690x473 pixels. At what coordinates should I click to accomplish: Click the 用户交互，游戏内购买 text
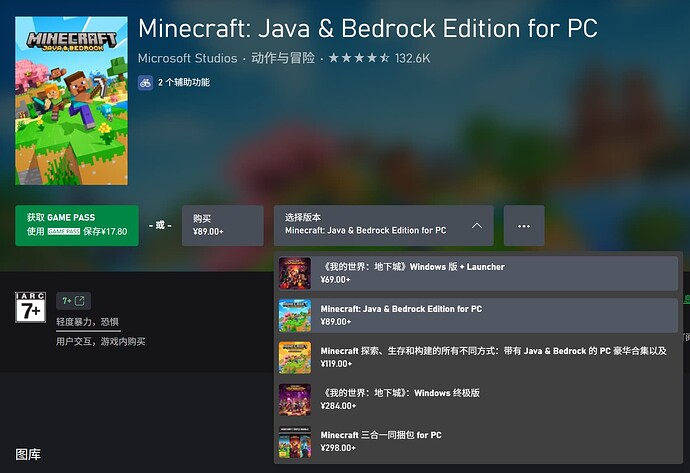click(100, 341)
